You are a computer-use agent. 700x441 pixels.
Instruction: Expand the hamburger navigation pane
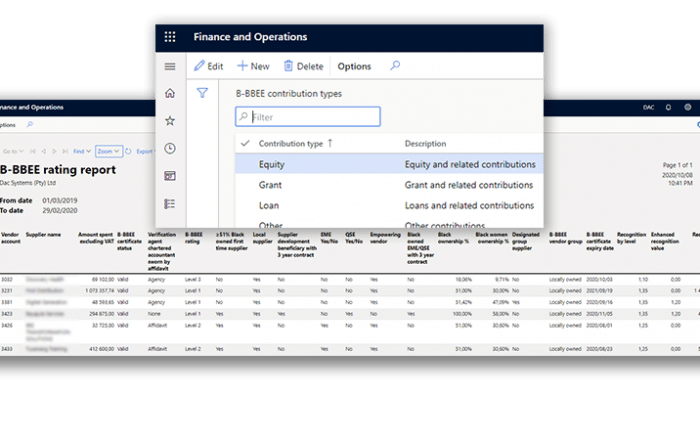click(170, 66)
